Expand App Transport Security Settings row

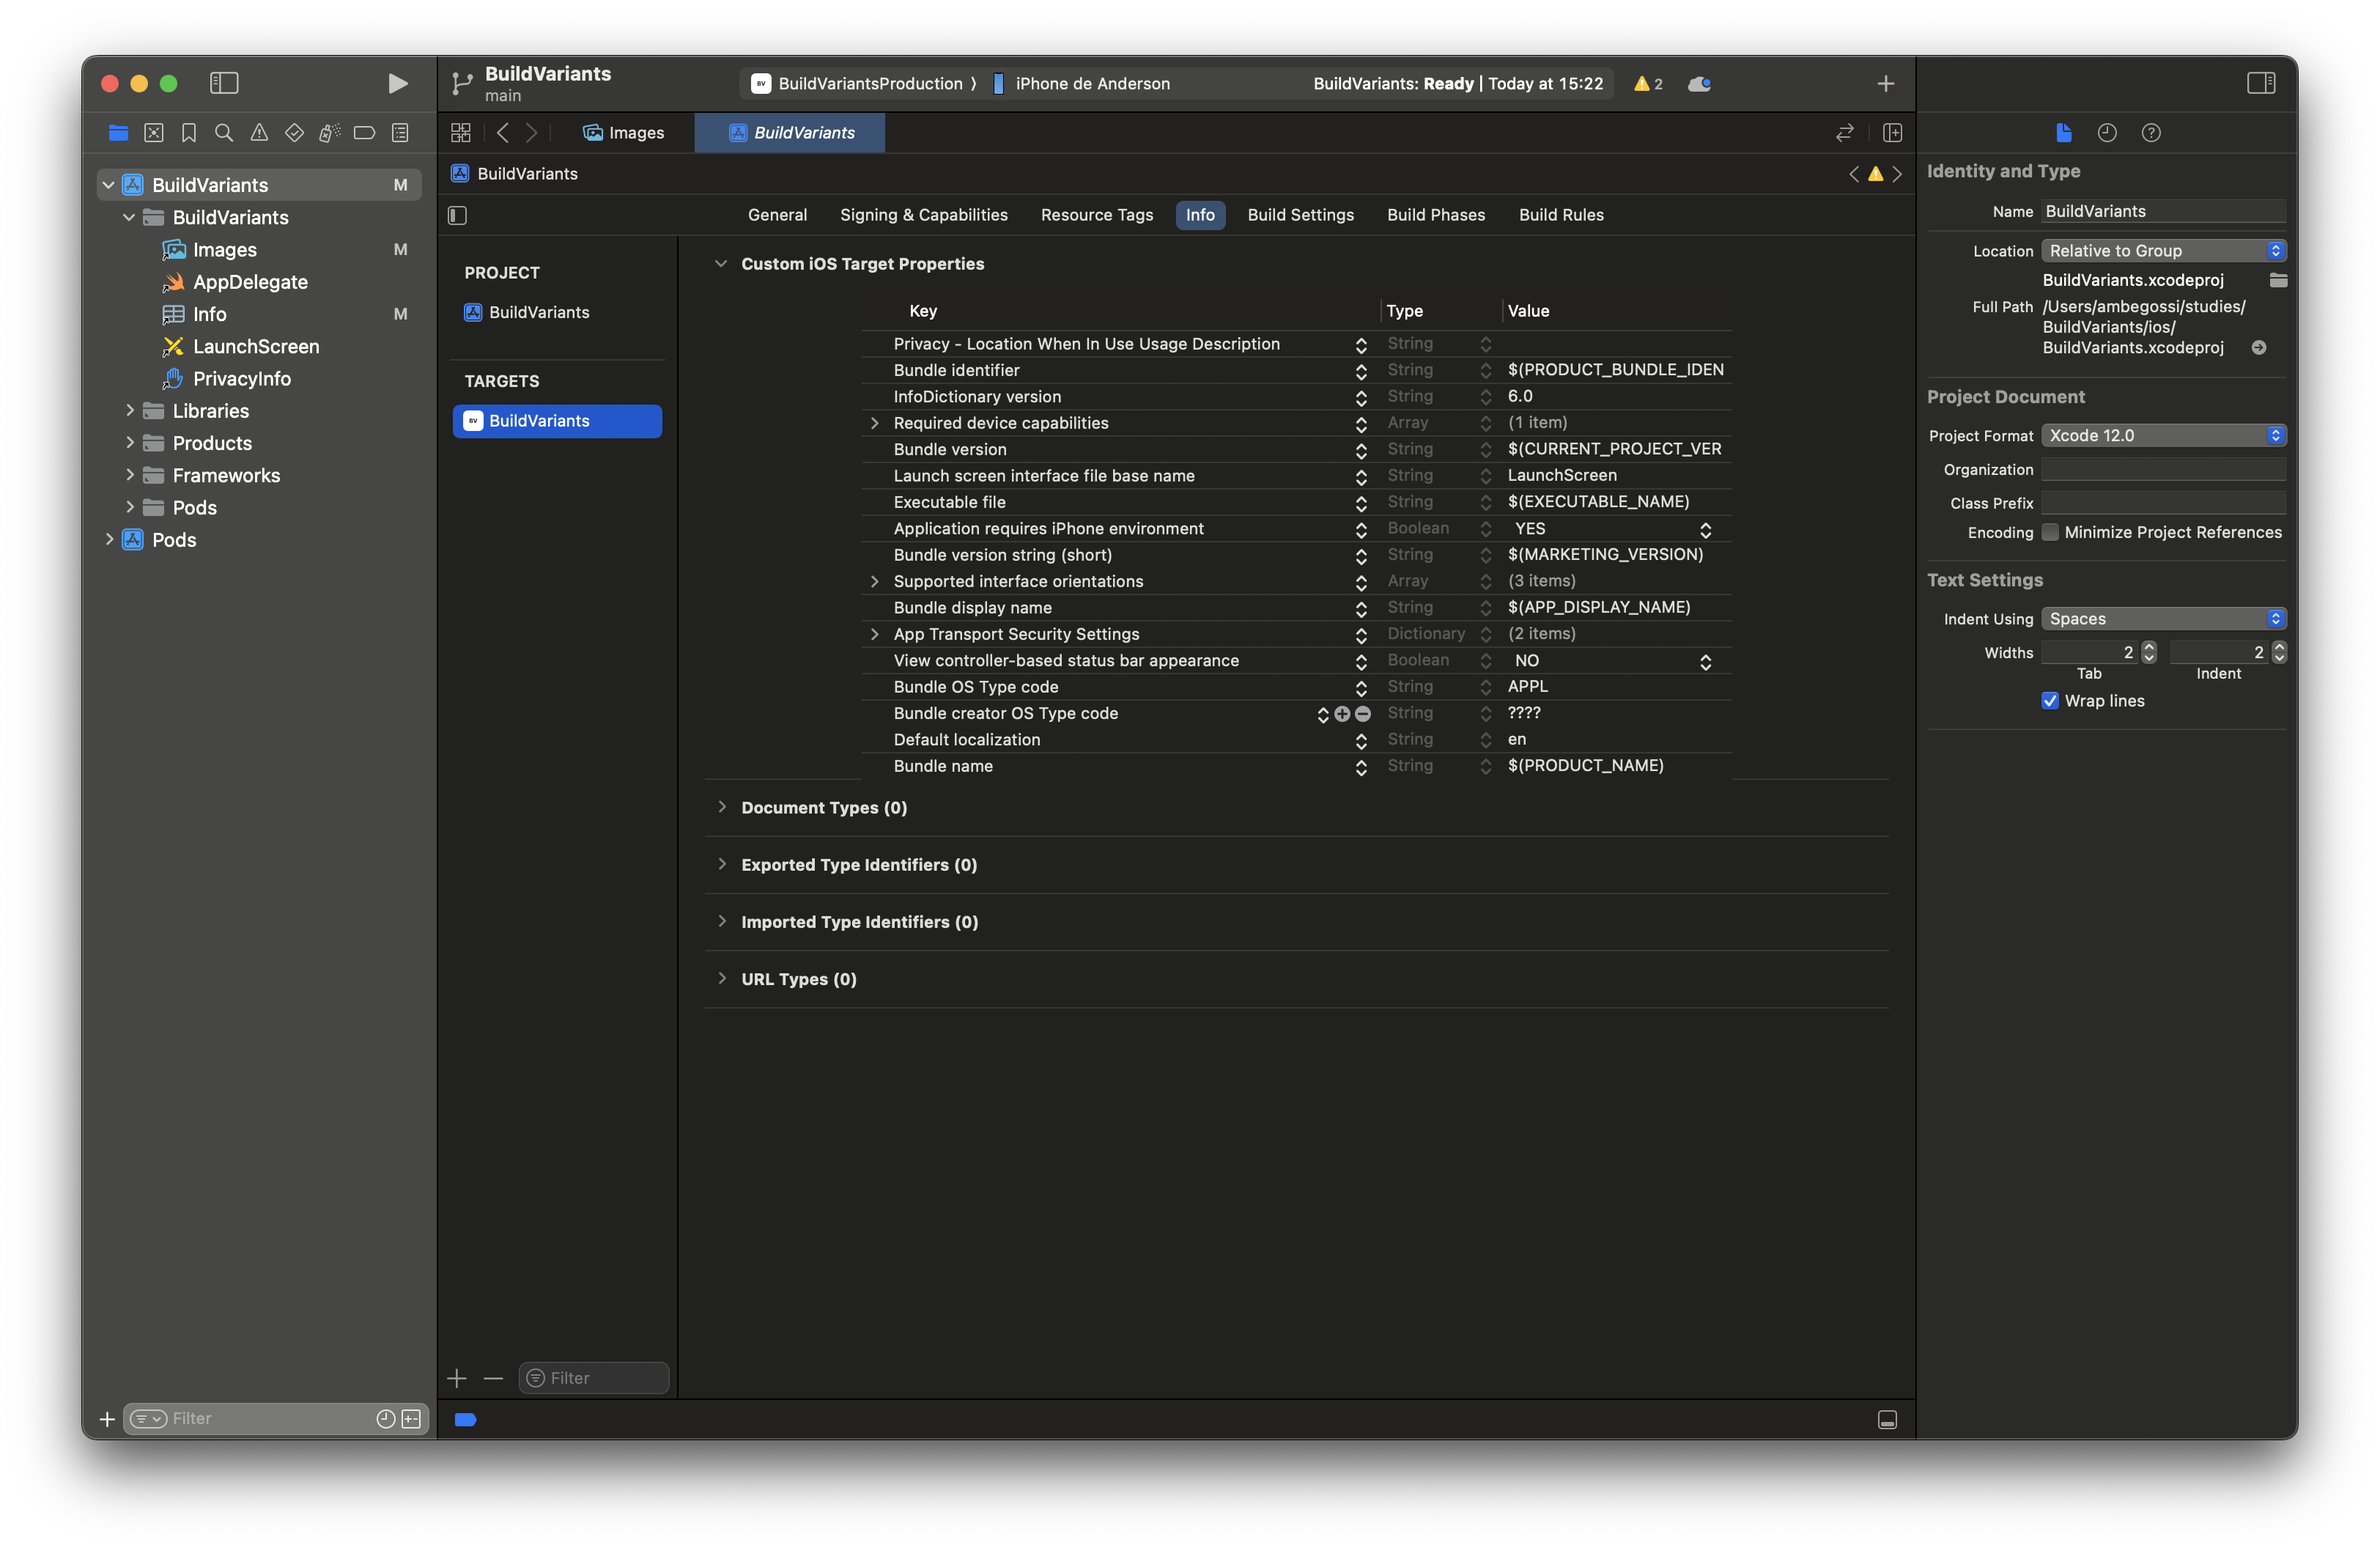point(875,634)
